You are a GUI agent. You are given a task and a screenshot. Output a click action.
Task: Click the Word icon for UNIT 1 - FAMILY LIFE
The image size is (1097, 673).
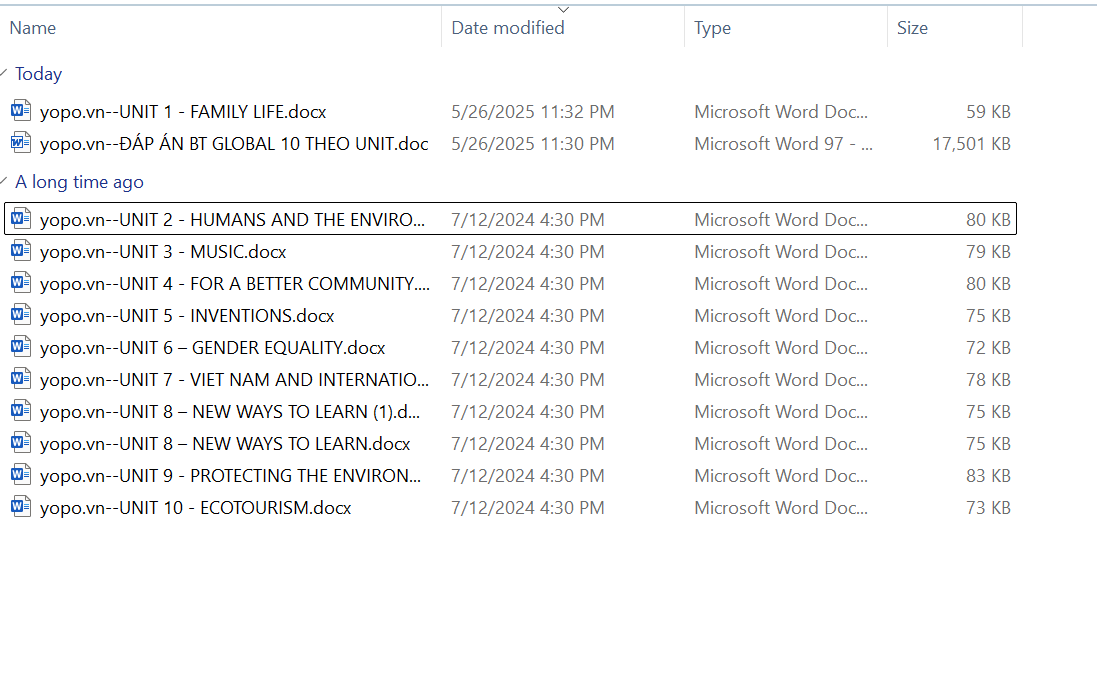[x=21, y=111]
